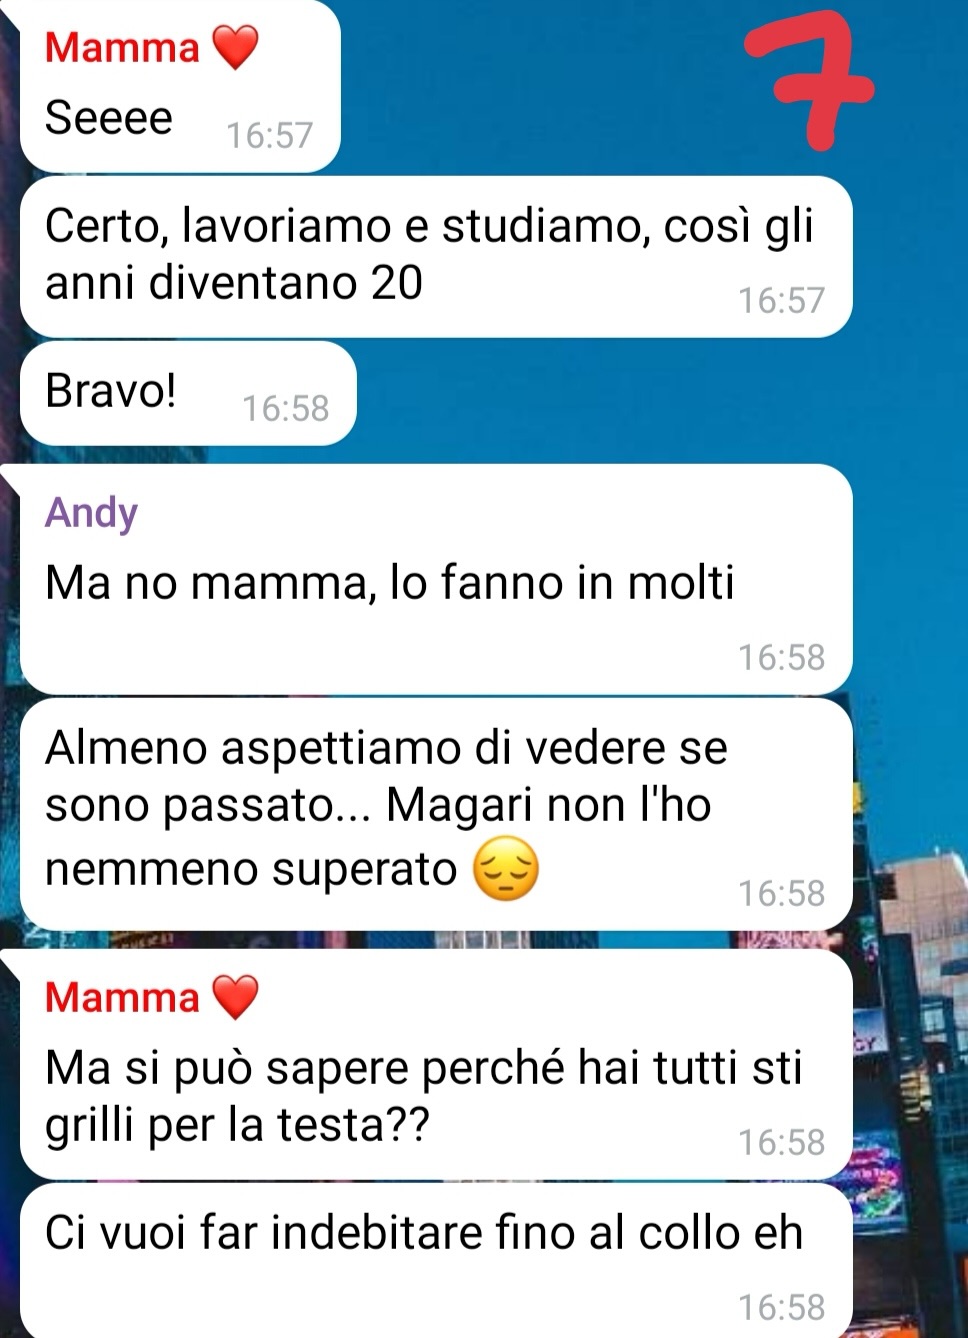Tap the heart next to the lower Mamma name

click(235, 997)
